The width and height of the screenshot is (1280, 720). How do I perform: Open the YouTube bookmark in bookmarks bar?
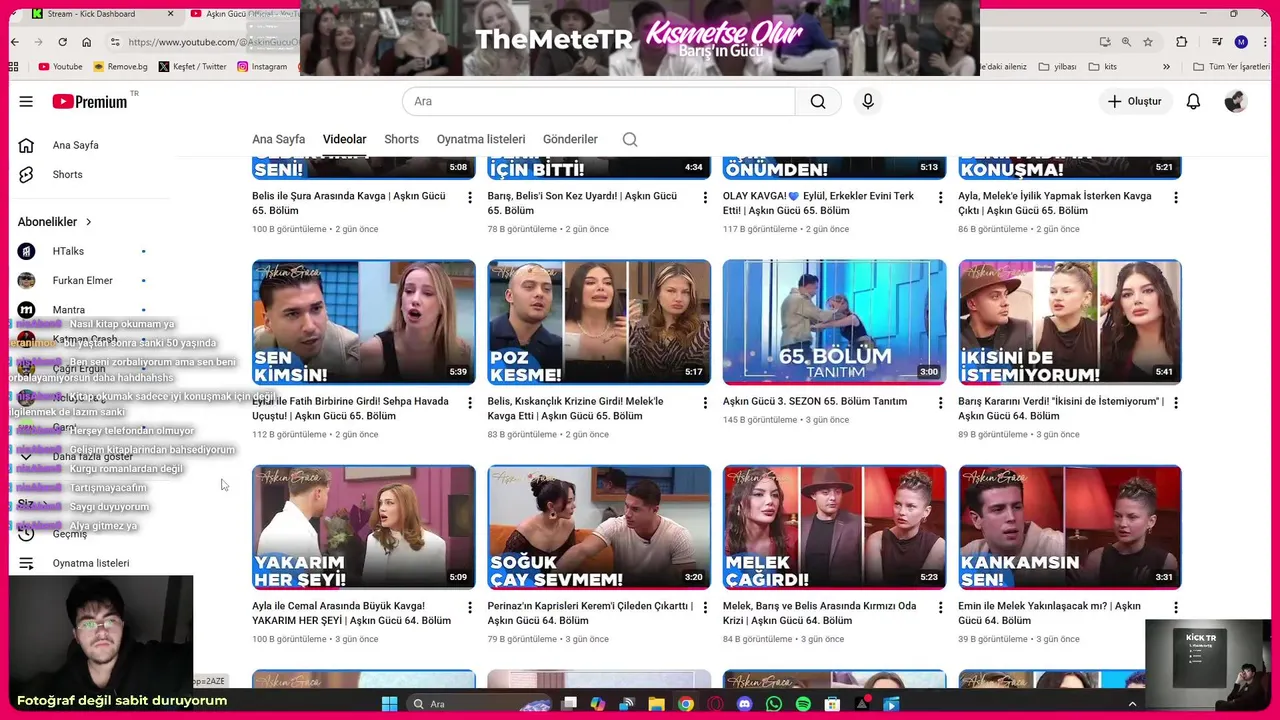click(x=60, y=67)
